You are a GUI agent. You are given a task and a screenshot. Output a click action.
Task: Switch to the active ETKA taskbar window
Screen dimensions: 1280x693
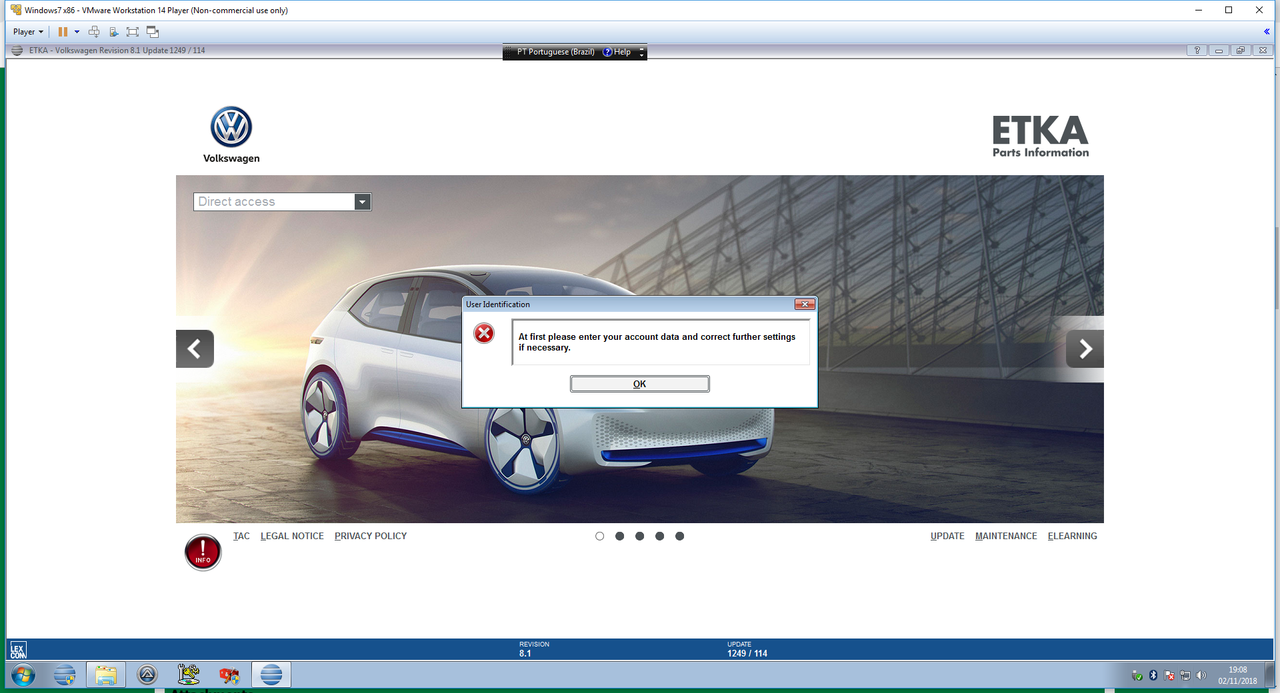pyautogui.click(x=270, y=675)
